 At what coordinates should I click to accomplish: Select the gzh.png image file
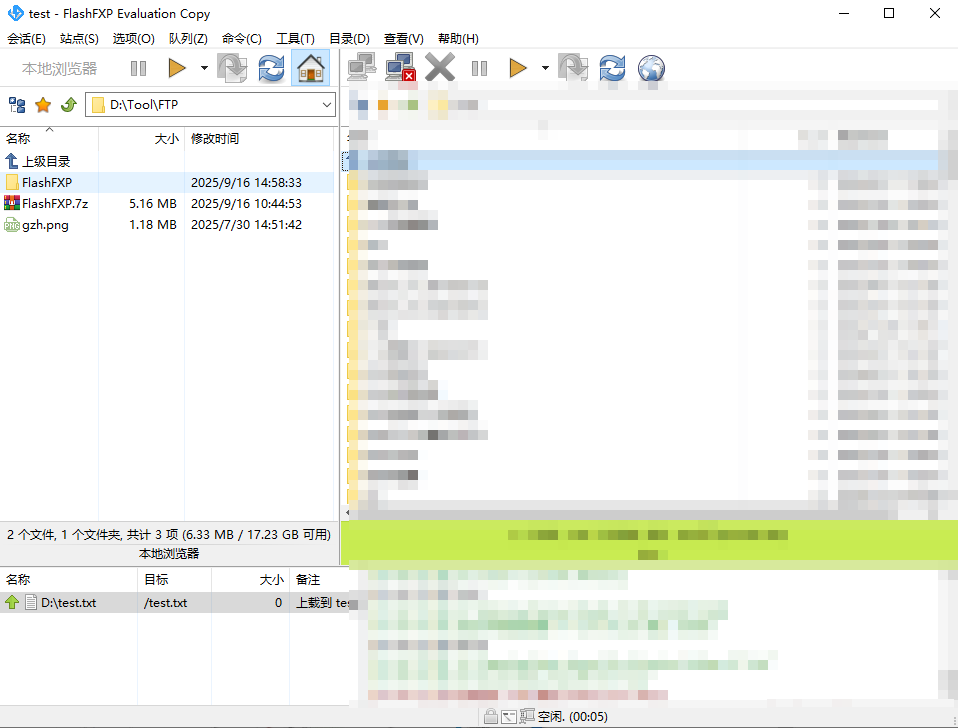(x=167, y=225)
